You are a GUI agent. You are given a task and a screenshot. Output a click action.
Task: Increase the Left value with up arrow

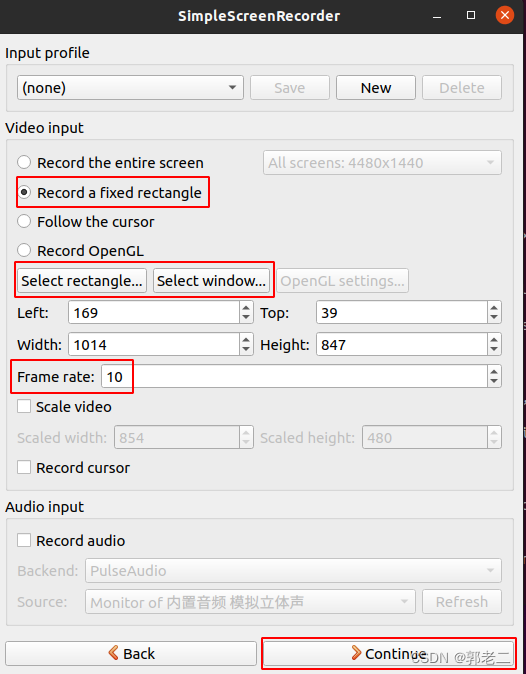pos(246,307)
